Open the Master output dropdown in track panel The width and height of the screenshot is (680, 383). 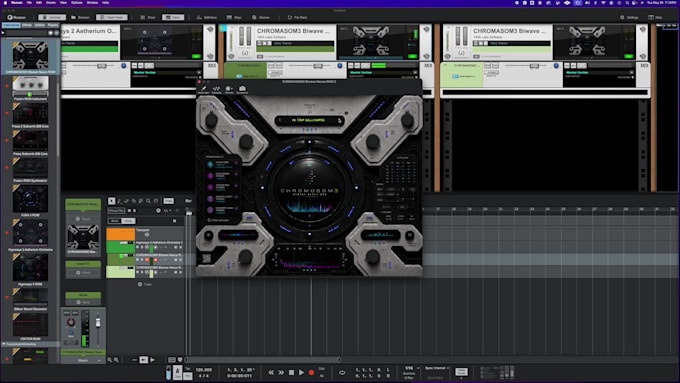coord(83,360)
